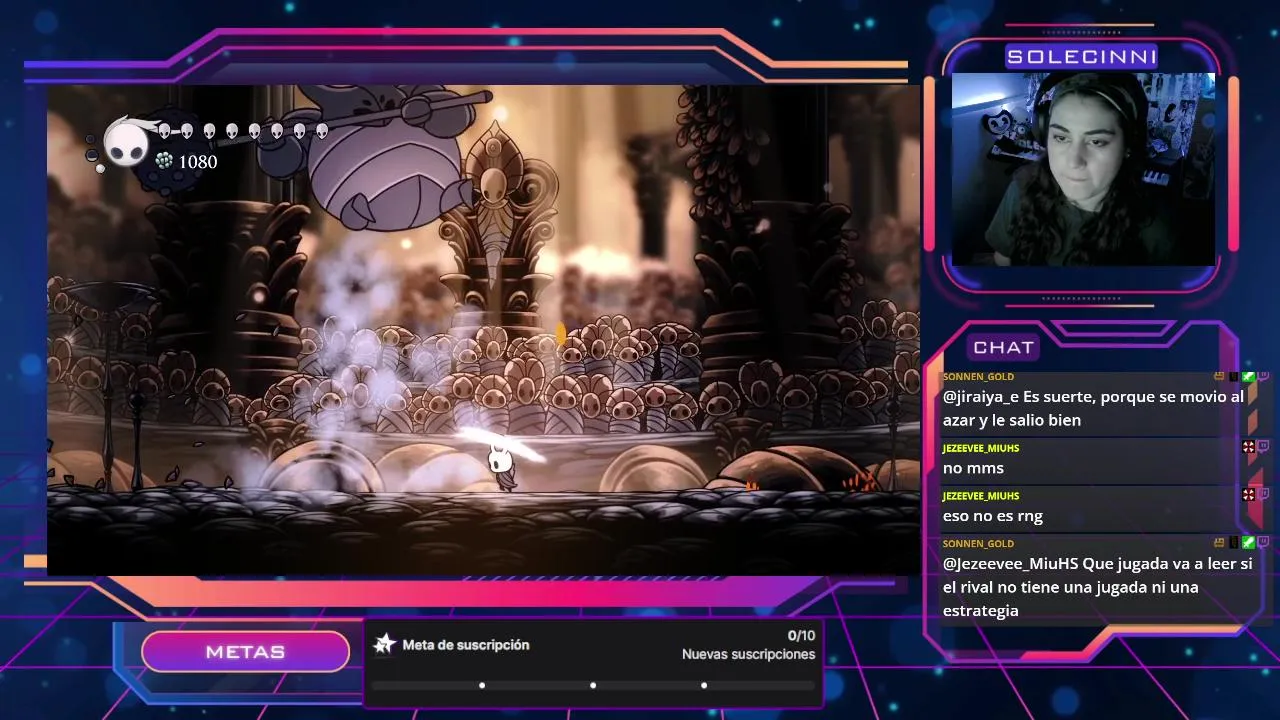Open the streamer webcam feed

[1083, 169]
